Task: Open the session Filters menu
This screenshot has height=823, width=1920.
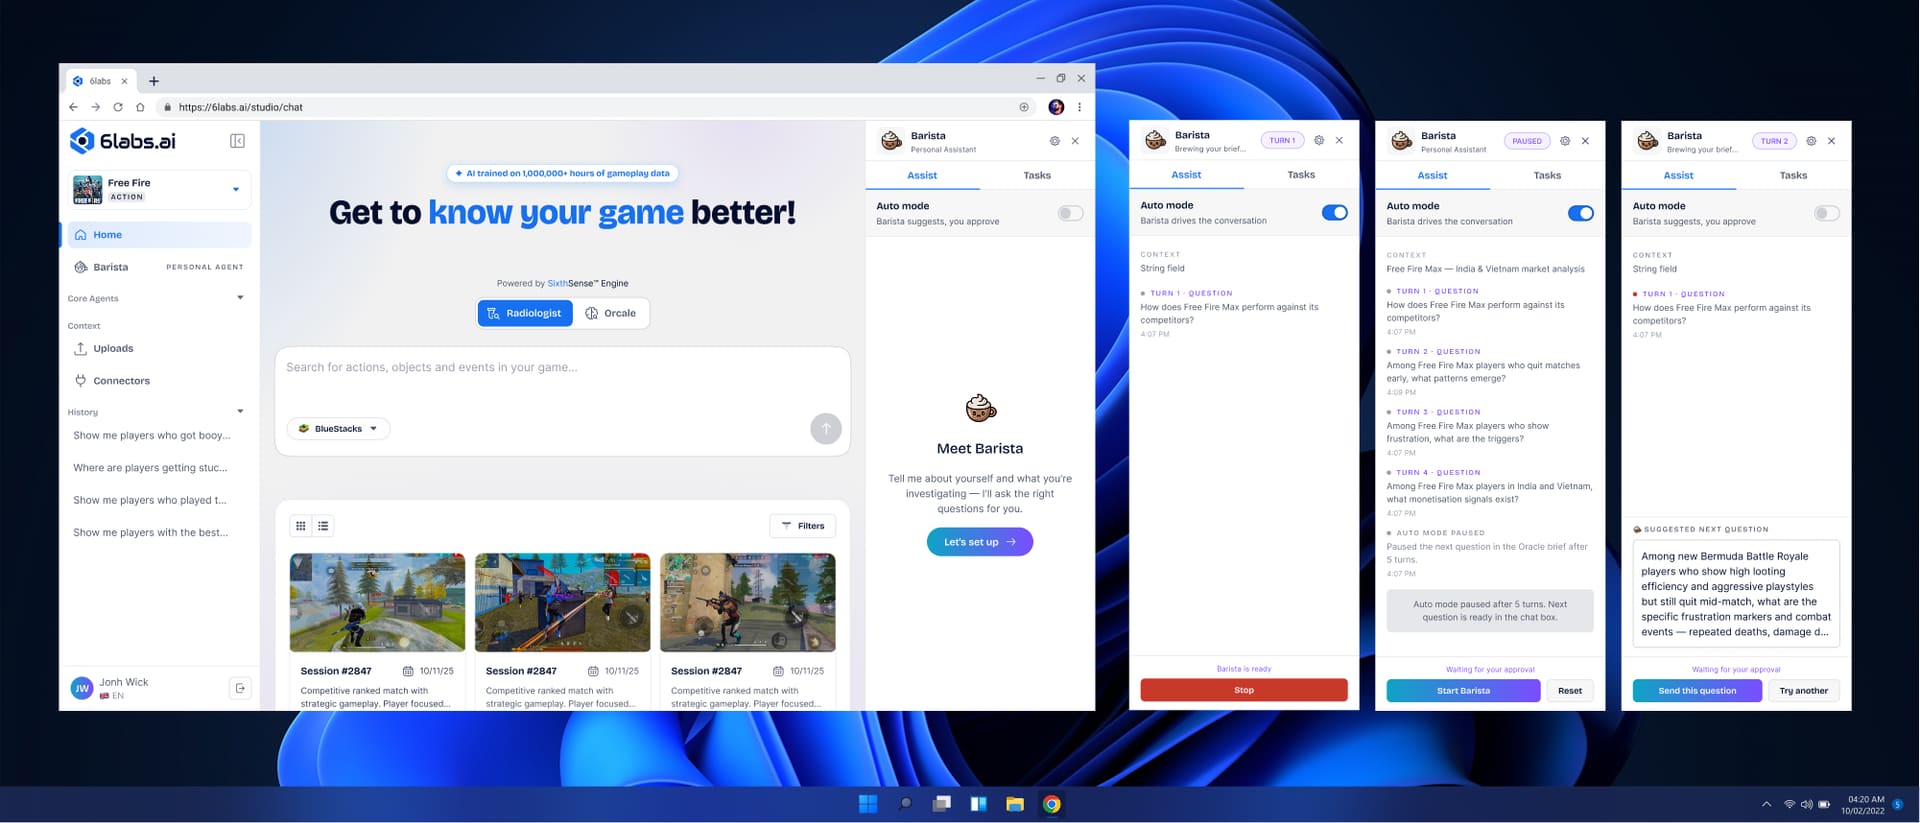Action: (803, 526)
